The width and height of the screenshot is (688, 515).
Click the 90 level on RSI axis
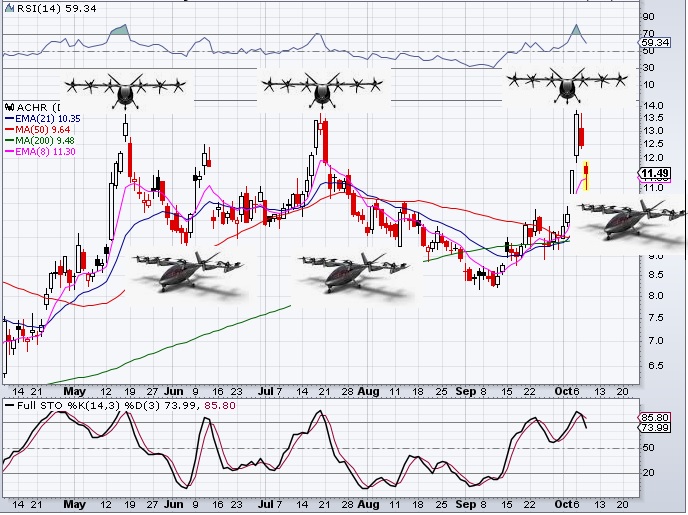click(649, 17)
